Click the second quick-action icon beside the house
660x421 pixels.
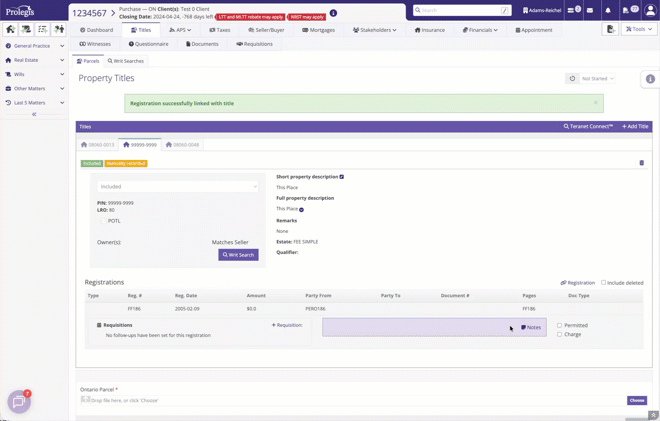(27, 29)
